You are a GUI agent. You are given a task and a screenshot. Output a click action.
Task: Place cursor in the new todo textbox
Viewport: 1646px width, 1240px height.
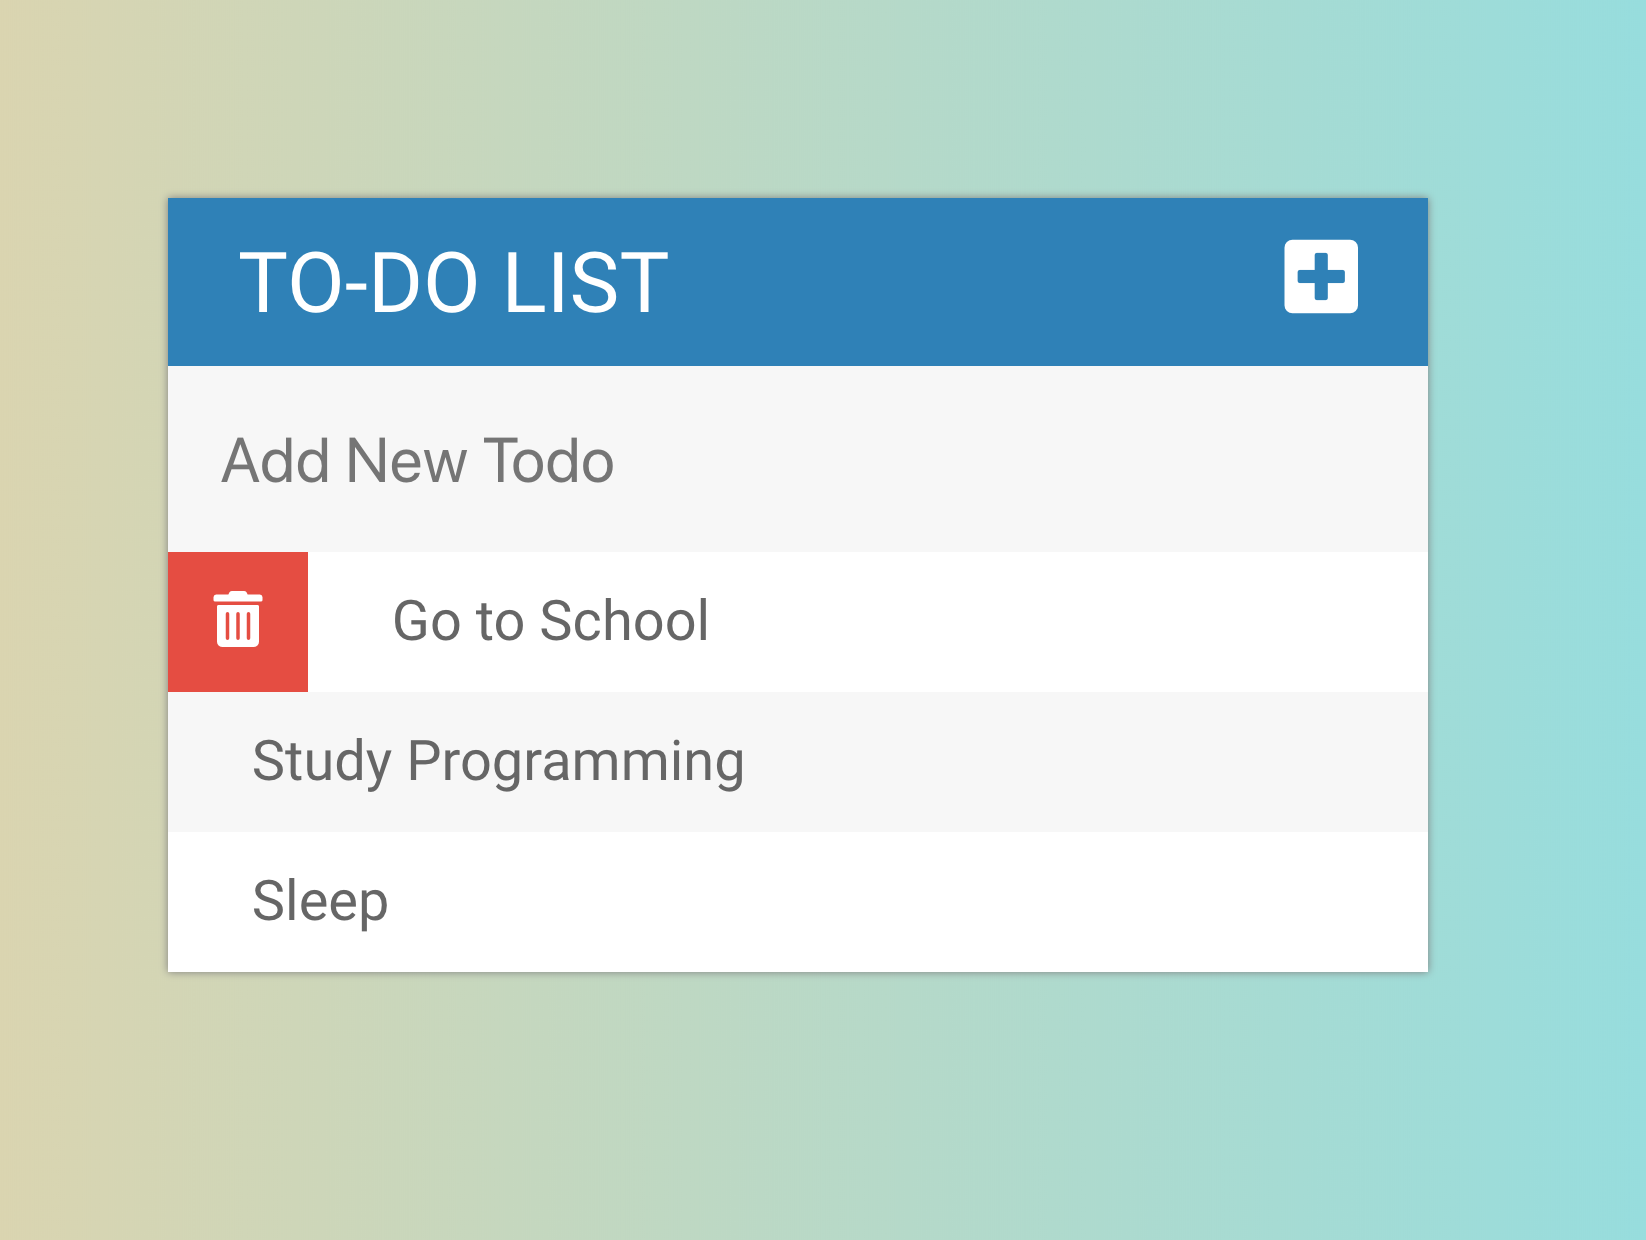[797, 460]
